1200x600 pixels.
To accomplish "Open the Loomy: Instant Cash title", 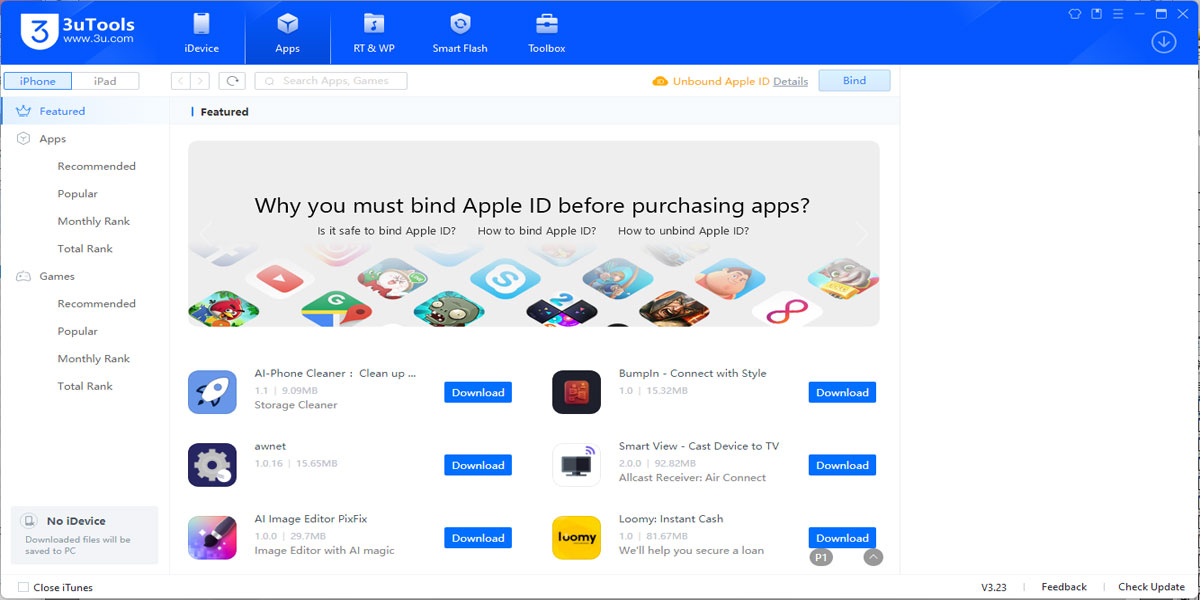I will point(671,519).
